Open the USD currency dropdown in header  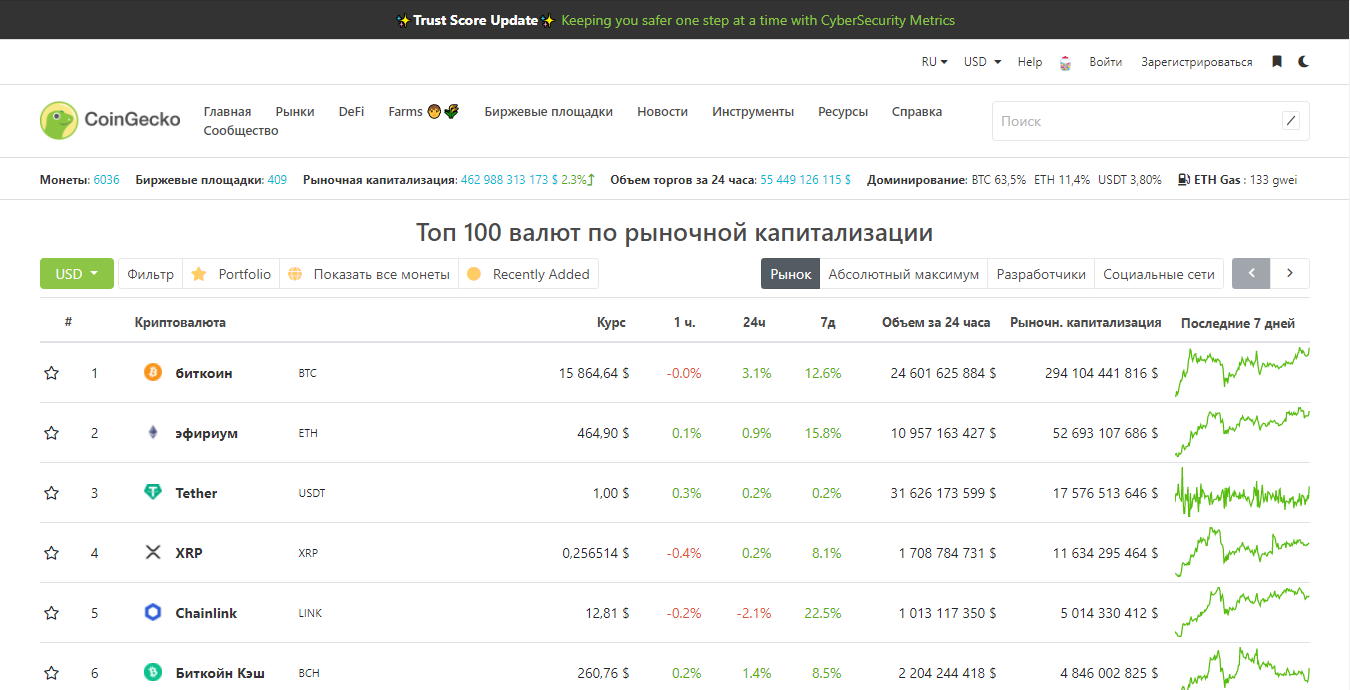(x=982, y=62)
